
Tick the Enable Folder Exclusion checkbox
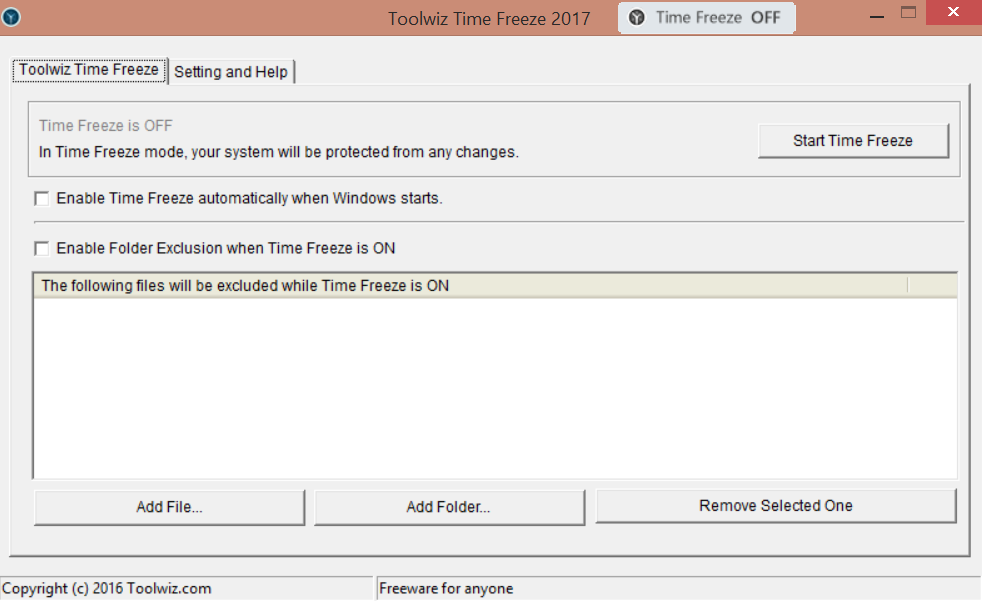point(42,249)
